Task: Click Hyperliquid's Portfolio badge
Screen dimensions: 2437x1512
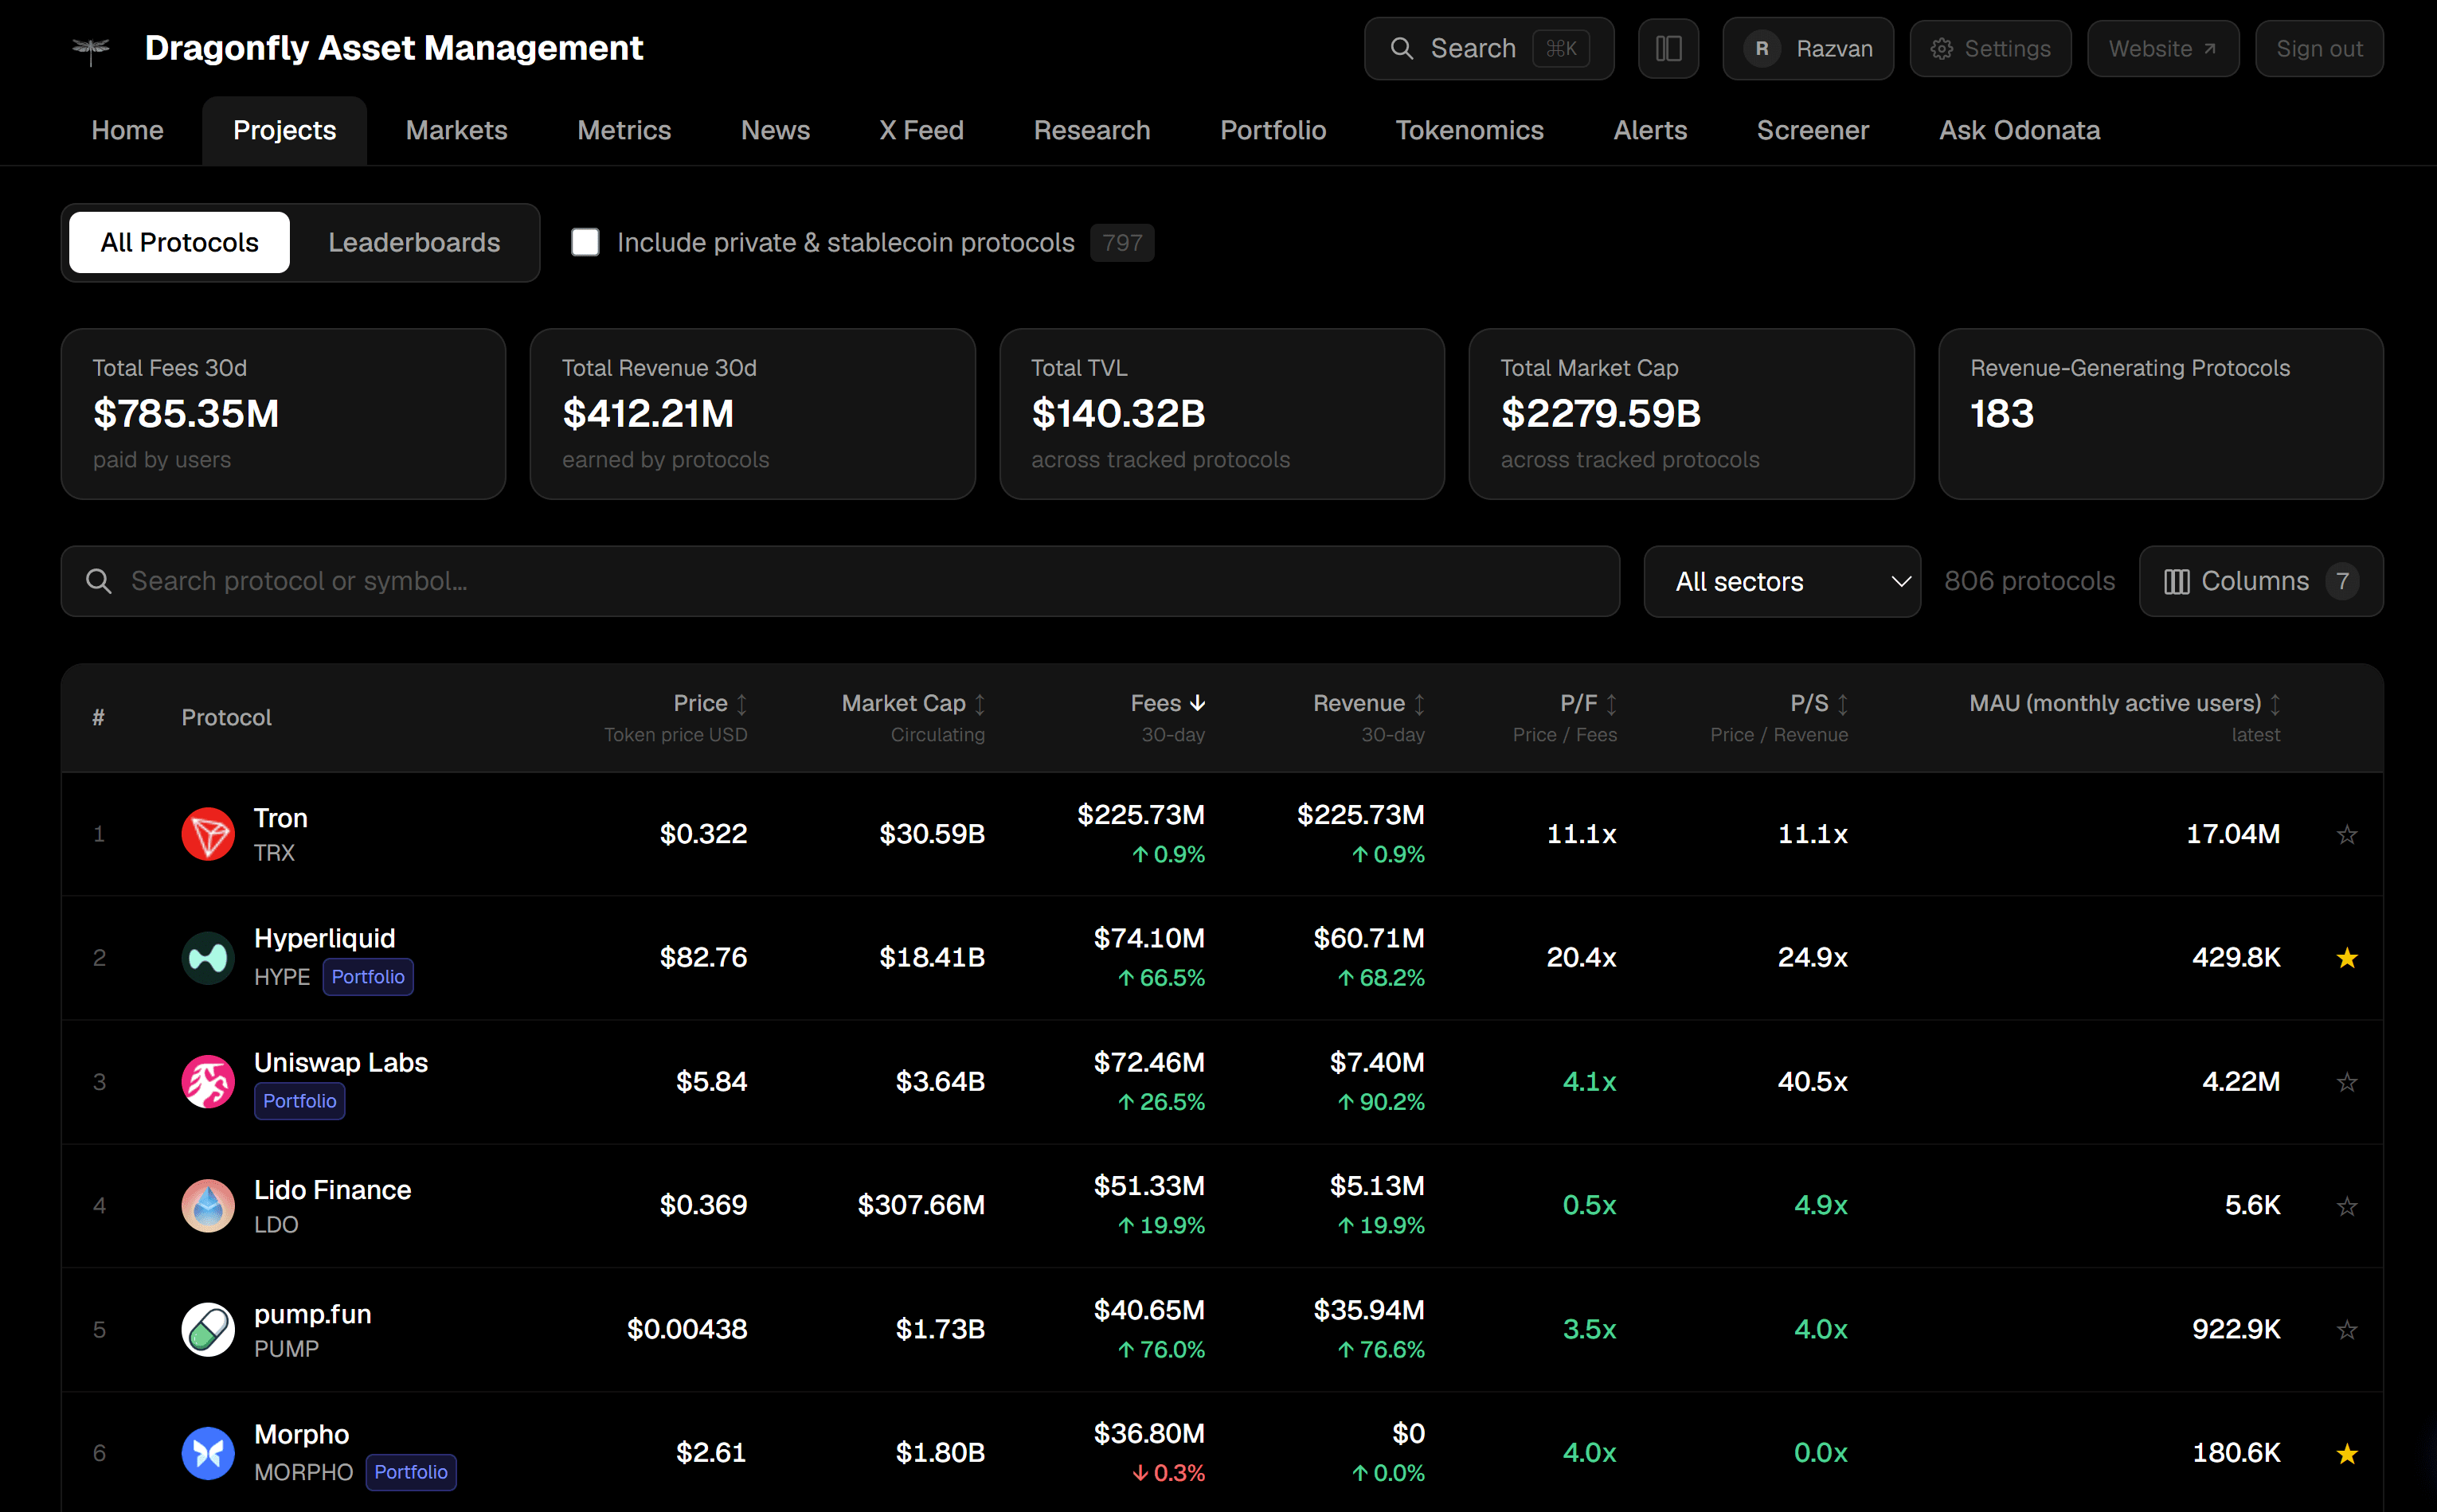Action: click(x=368, y=977)
